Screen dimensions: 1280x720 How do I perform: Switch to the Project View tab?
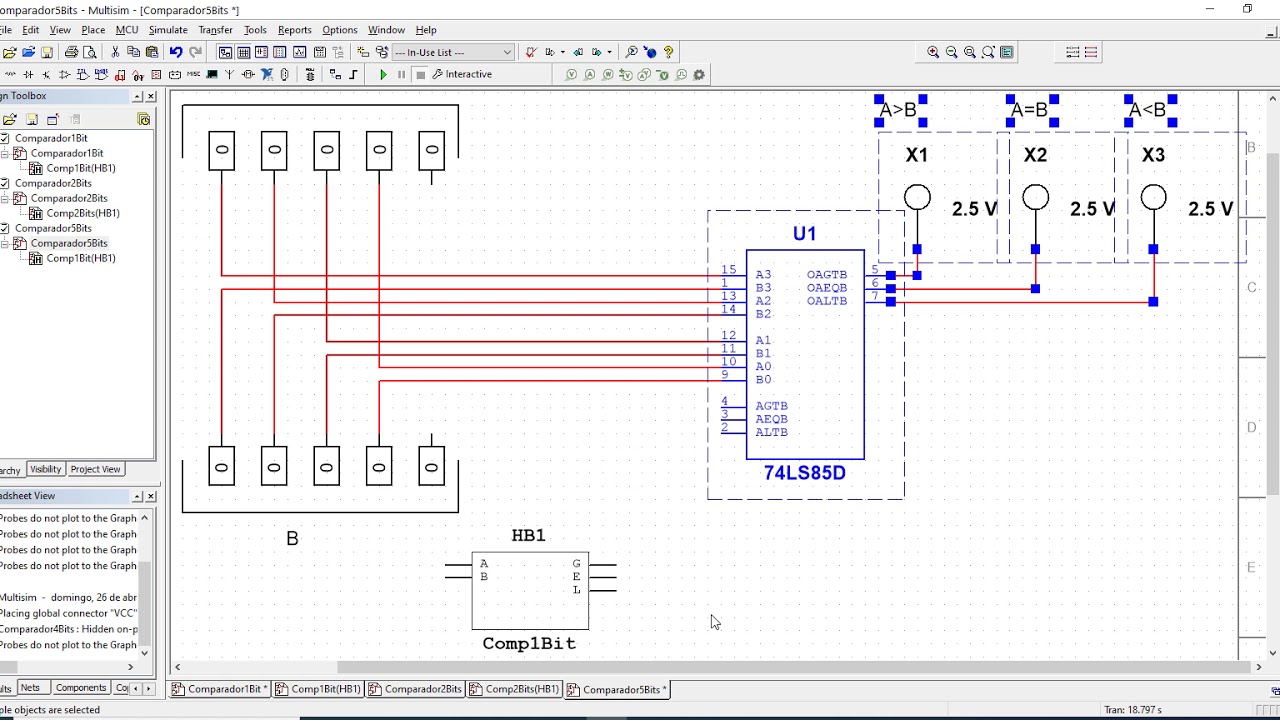(95, 469)
